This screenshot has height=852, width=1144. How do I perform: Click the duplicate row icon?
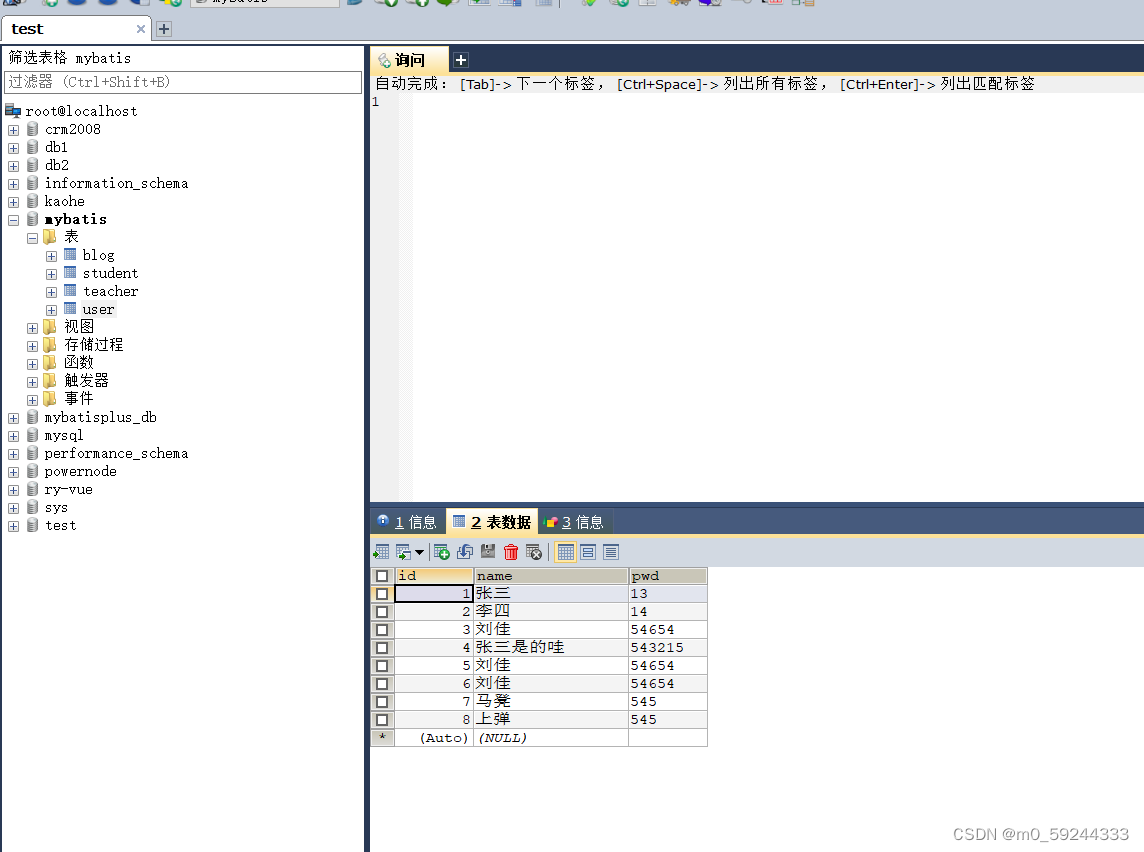(x=465, y=552)
